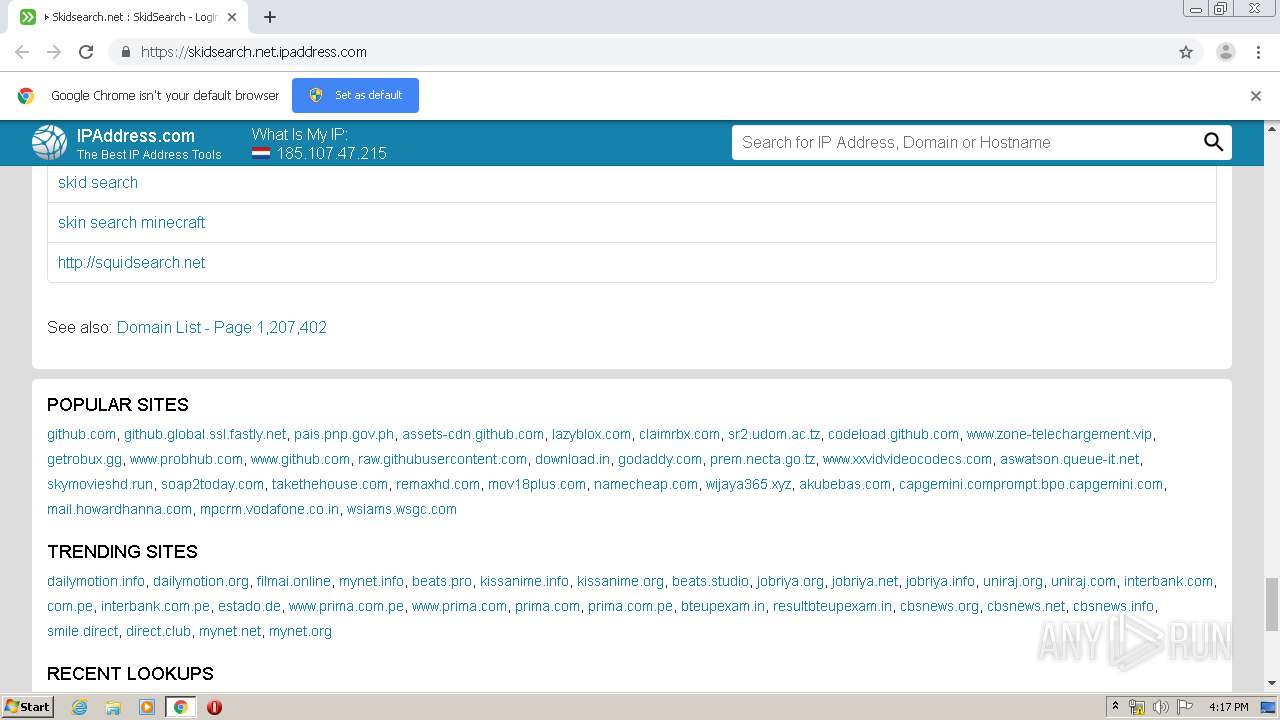Screen dimensions: 1280x720
Task: Click scrollbar down arrow
Action: [x=1272, y=683]
